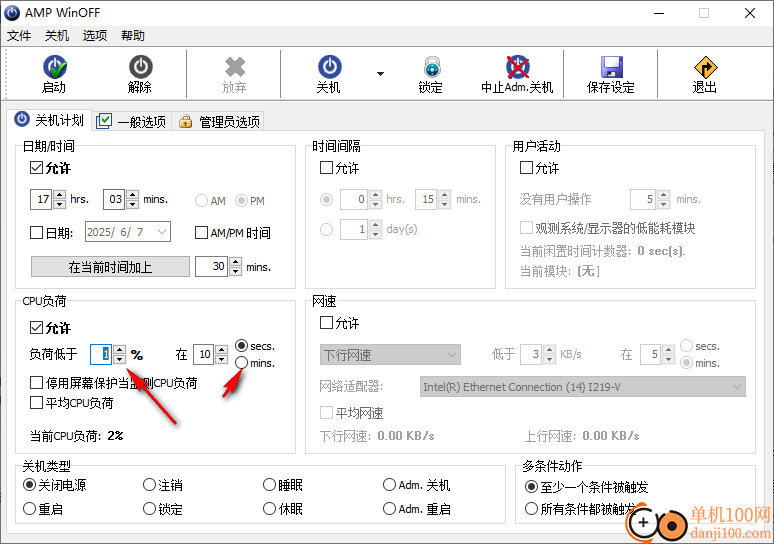This screenshot has height=544, width=774.
Task: Open the 选项 menu
Action: coord(95,36)
